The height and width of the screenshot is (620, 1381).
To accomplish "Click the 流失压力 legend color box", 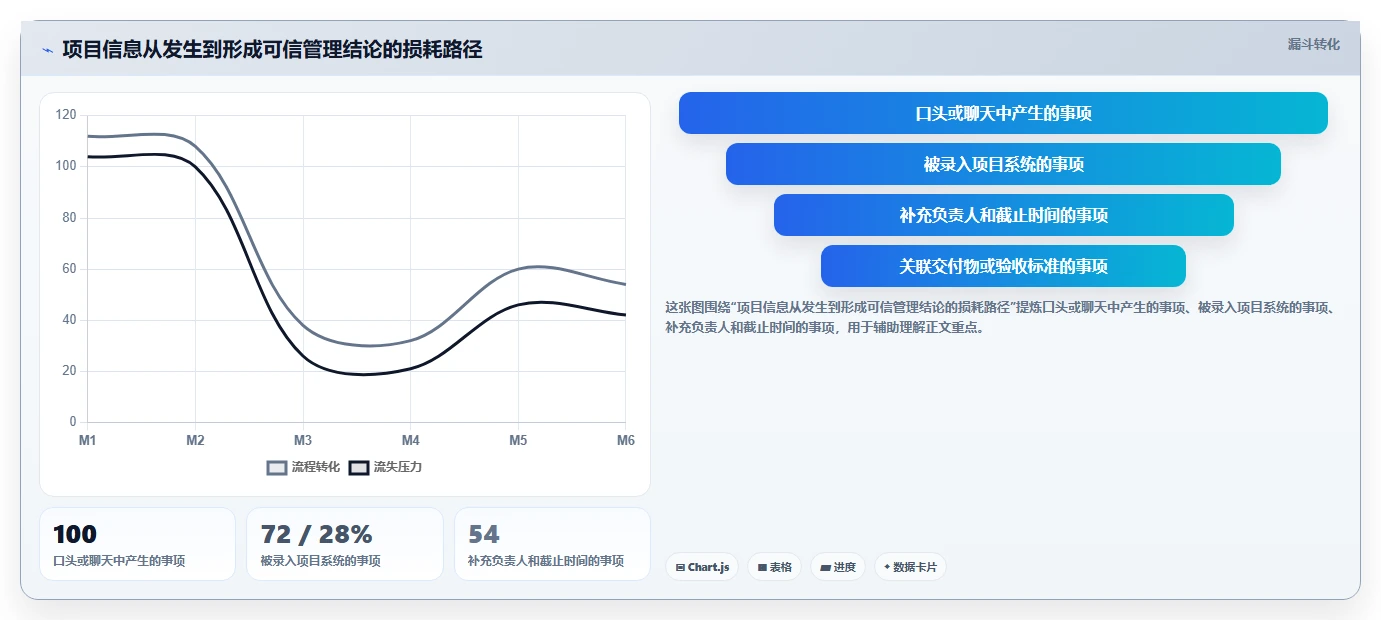I will (x=359, y=467).
